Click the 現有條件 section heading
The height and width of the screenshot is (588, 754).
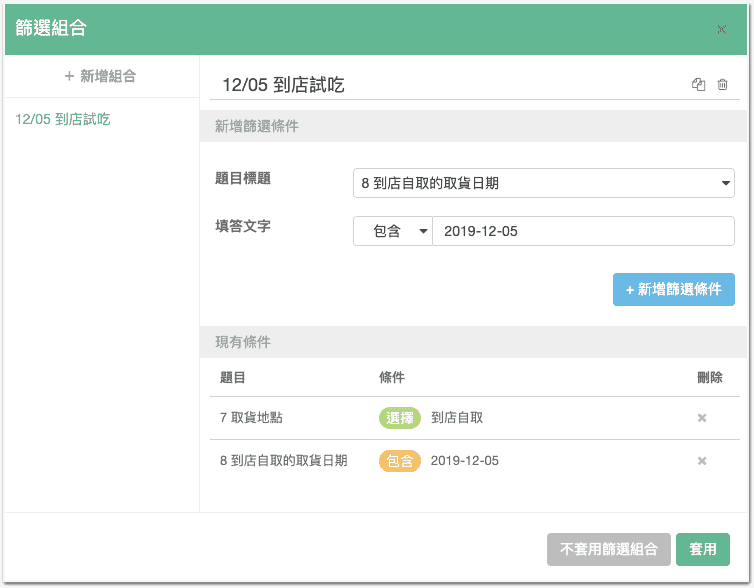[243, 342]
